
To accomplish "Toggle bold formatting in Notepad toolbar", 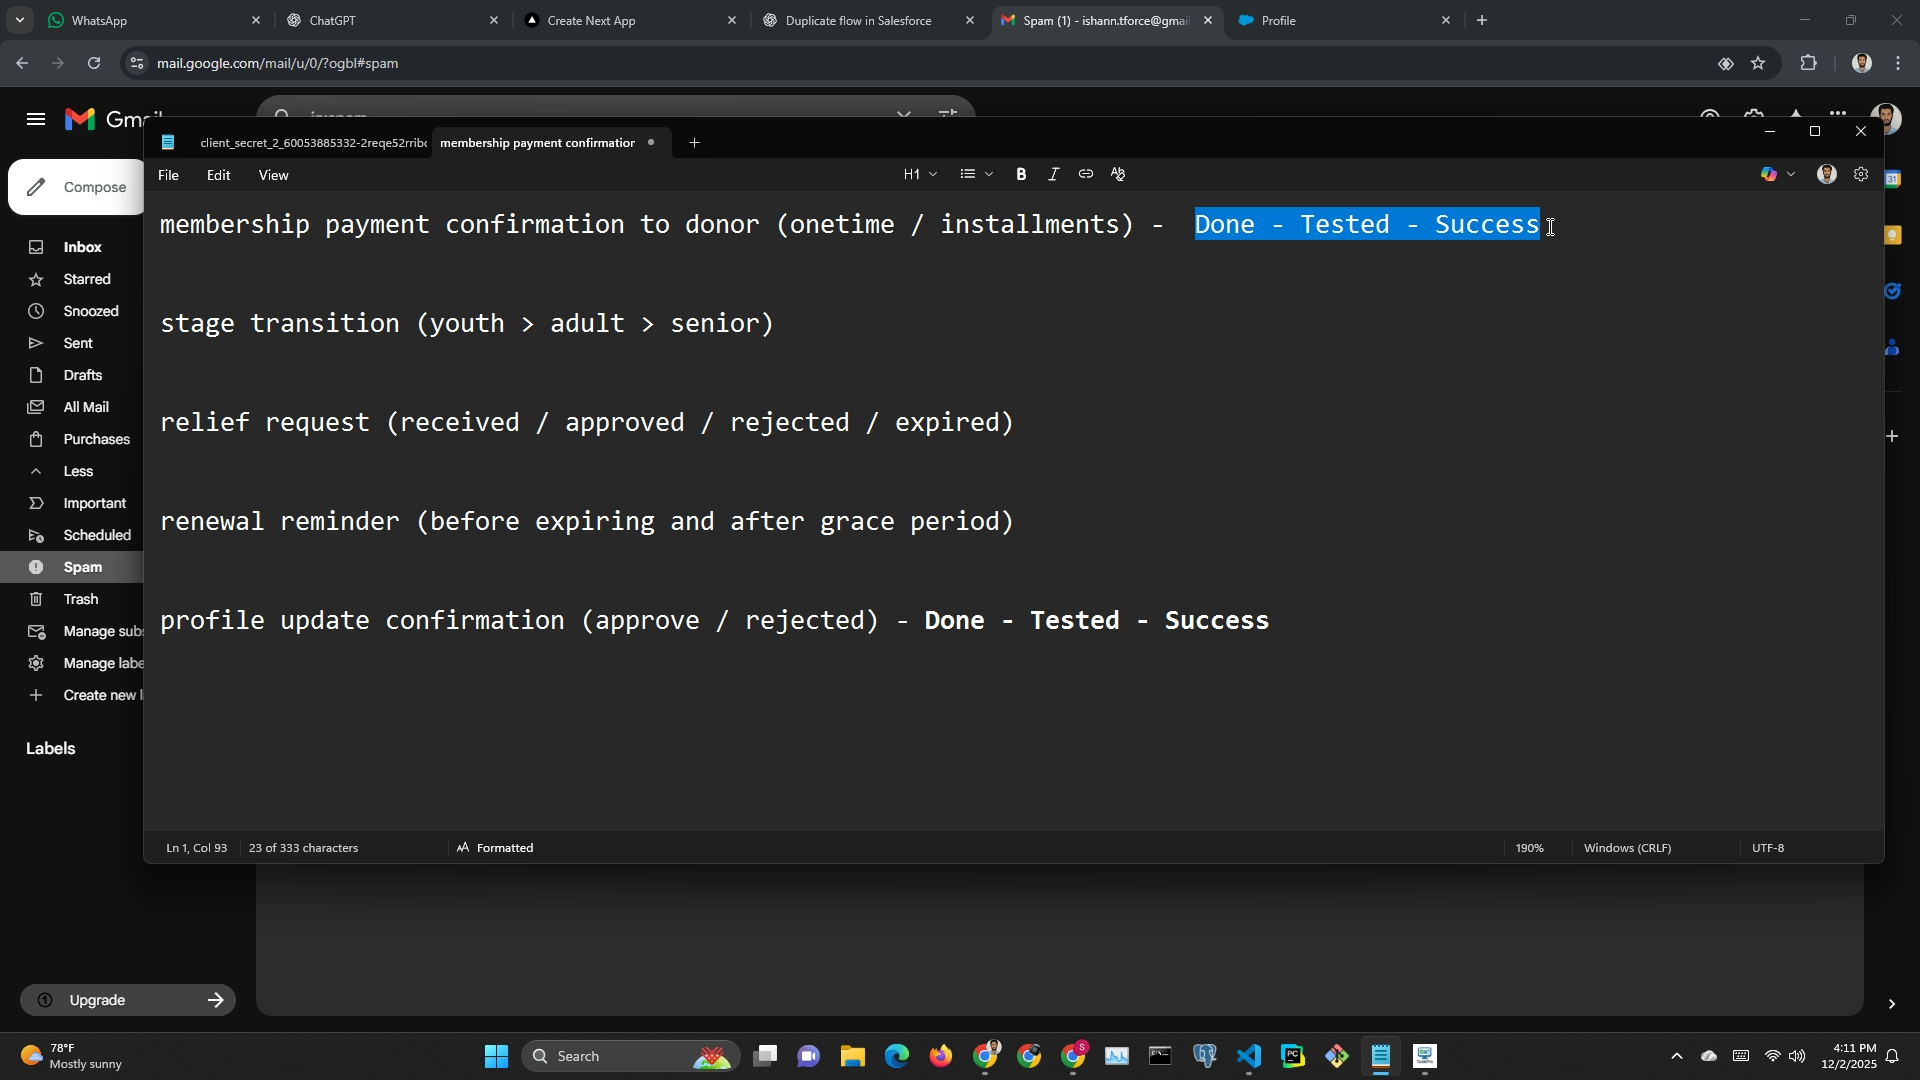I will pos(1021,174).
